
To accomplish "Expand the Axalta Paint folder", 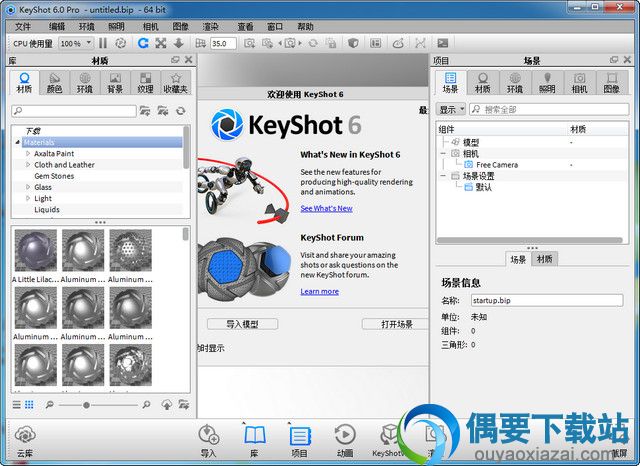I will coord(28,153).
